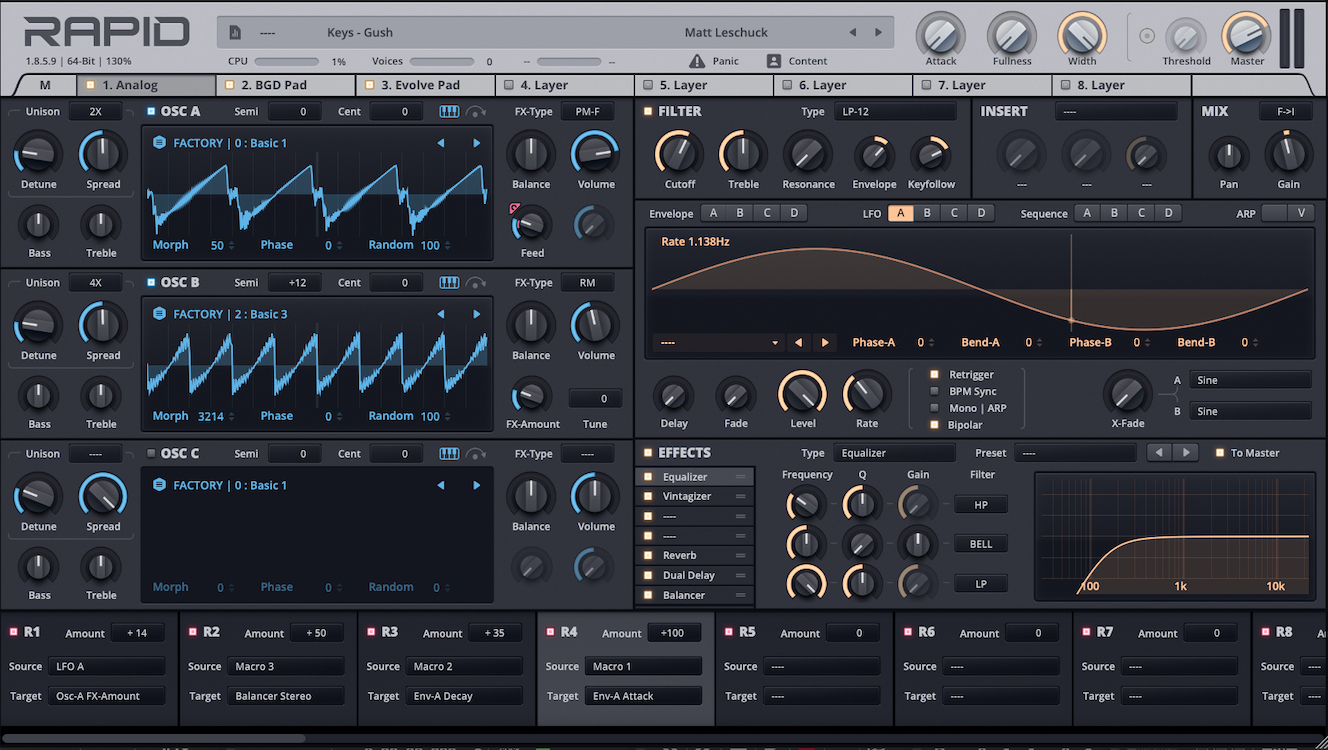Open OSC C wavetable menu icon
1328x750 pixels.
(x=159, y=485)
